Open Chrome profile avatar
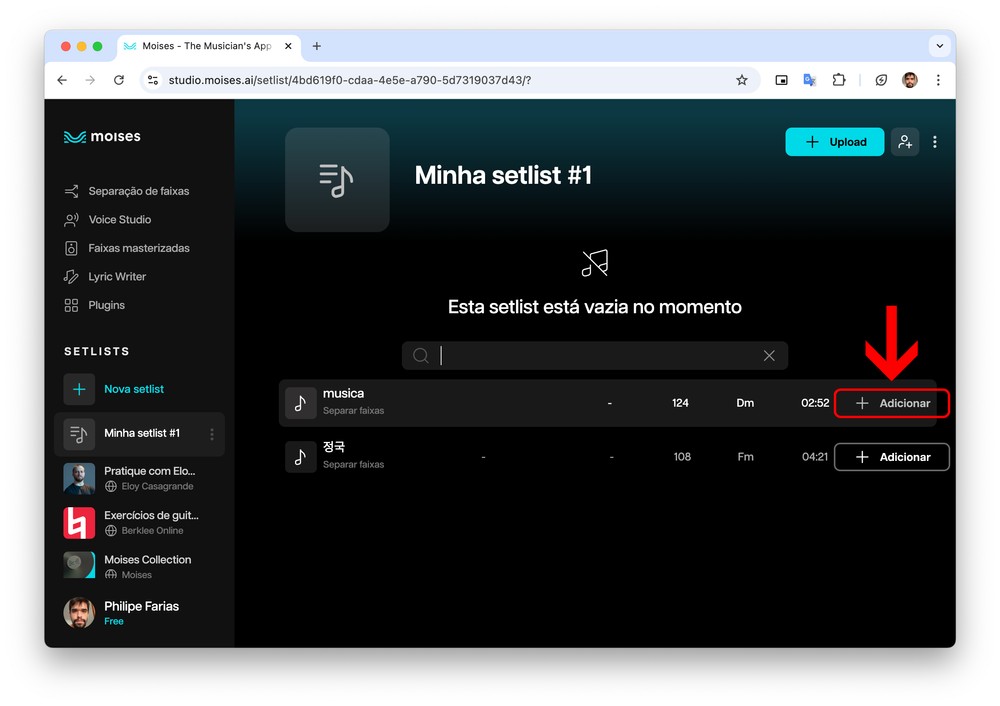1000x706 pixels. point(909,80)
